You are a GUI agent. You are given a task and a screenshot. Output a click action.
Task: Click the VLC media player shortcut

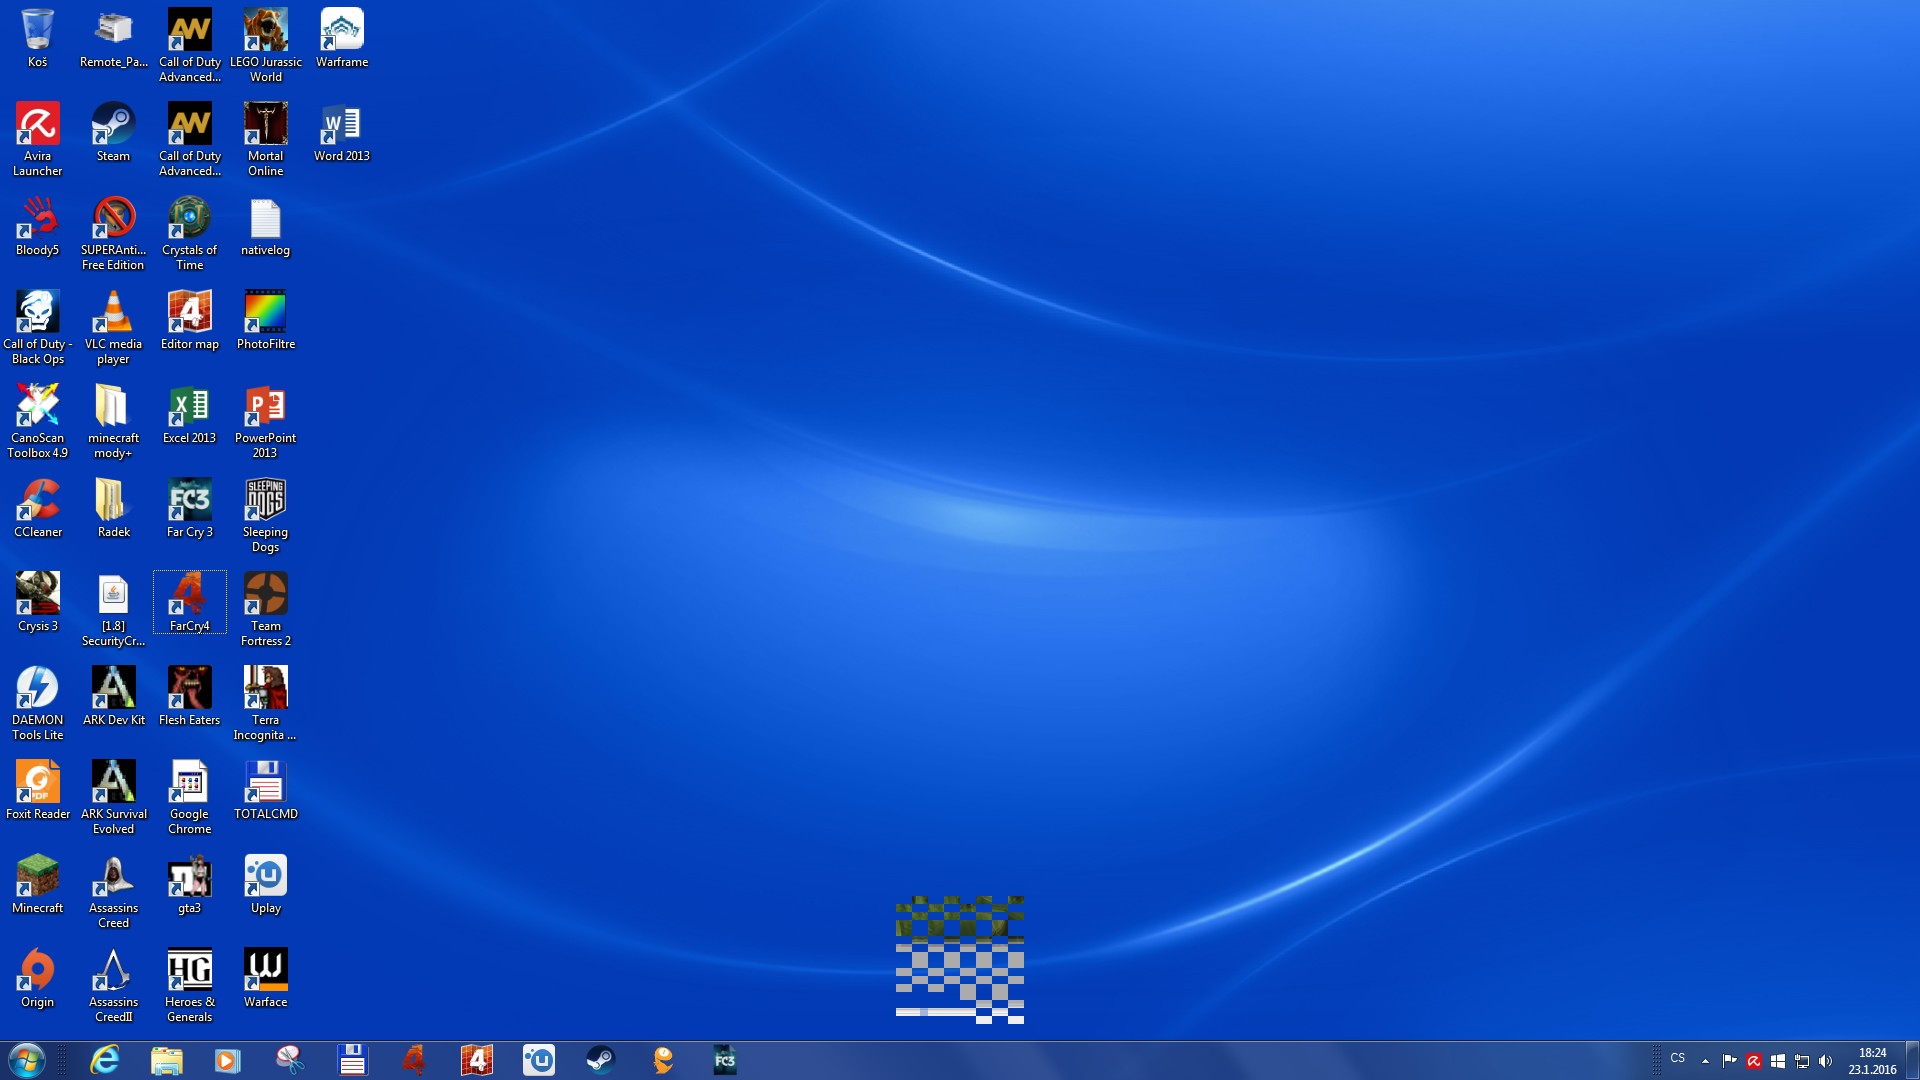click(x=113, y=314)
